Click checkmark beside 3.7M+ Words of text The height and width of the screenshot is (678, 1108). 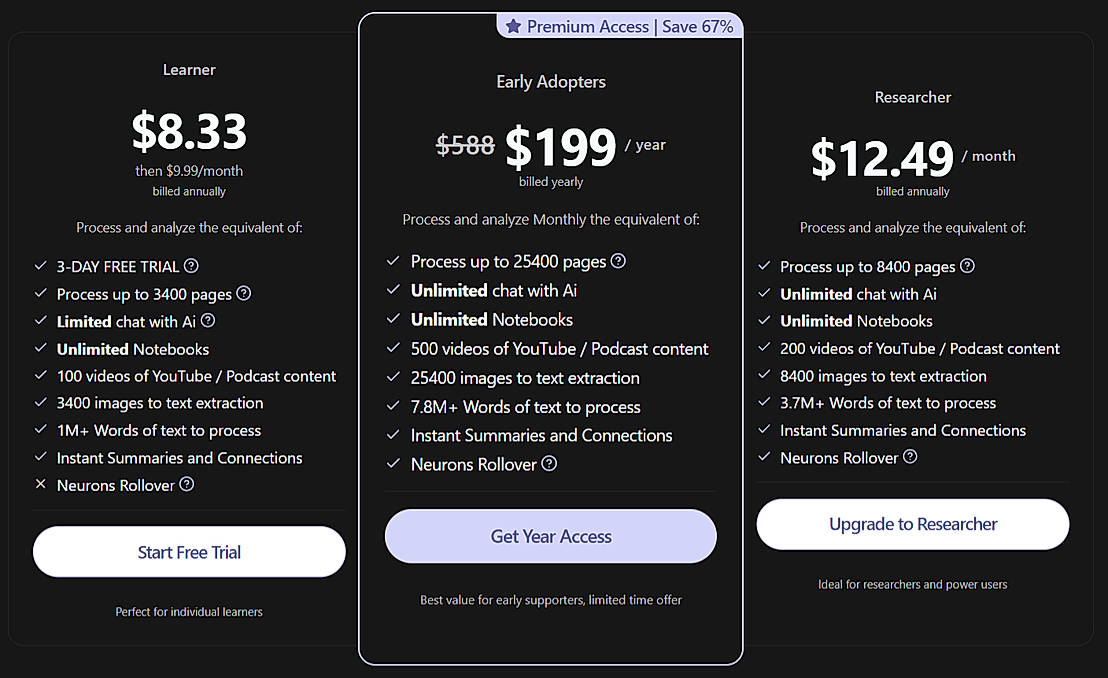[765, 403]
